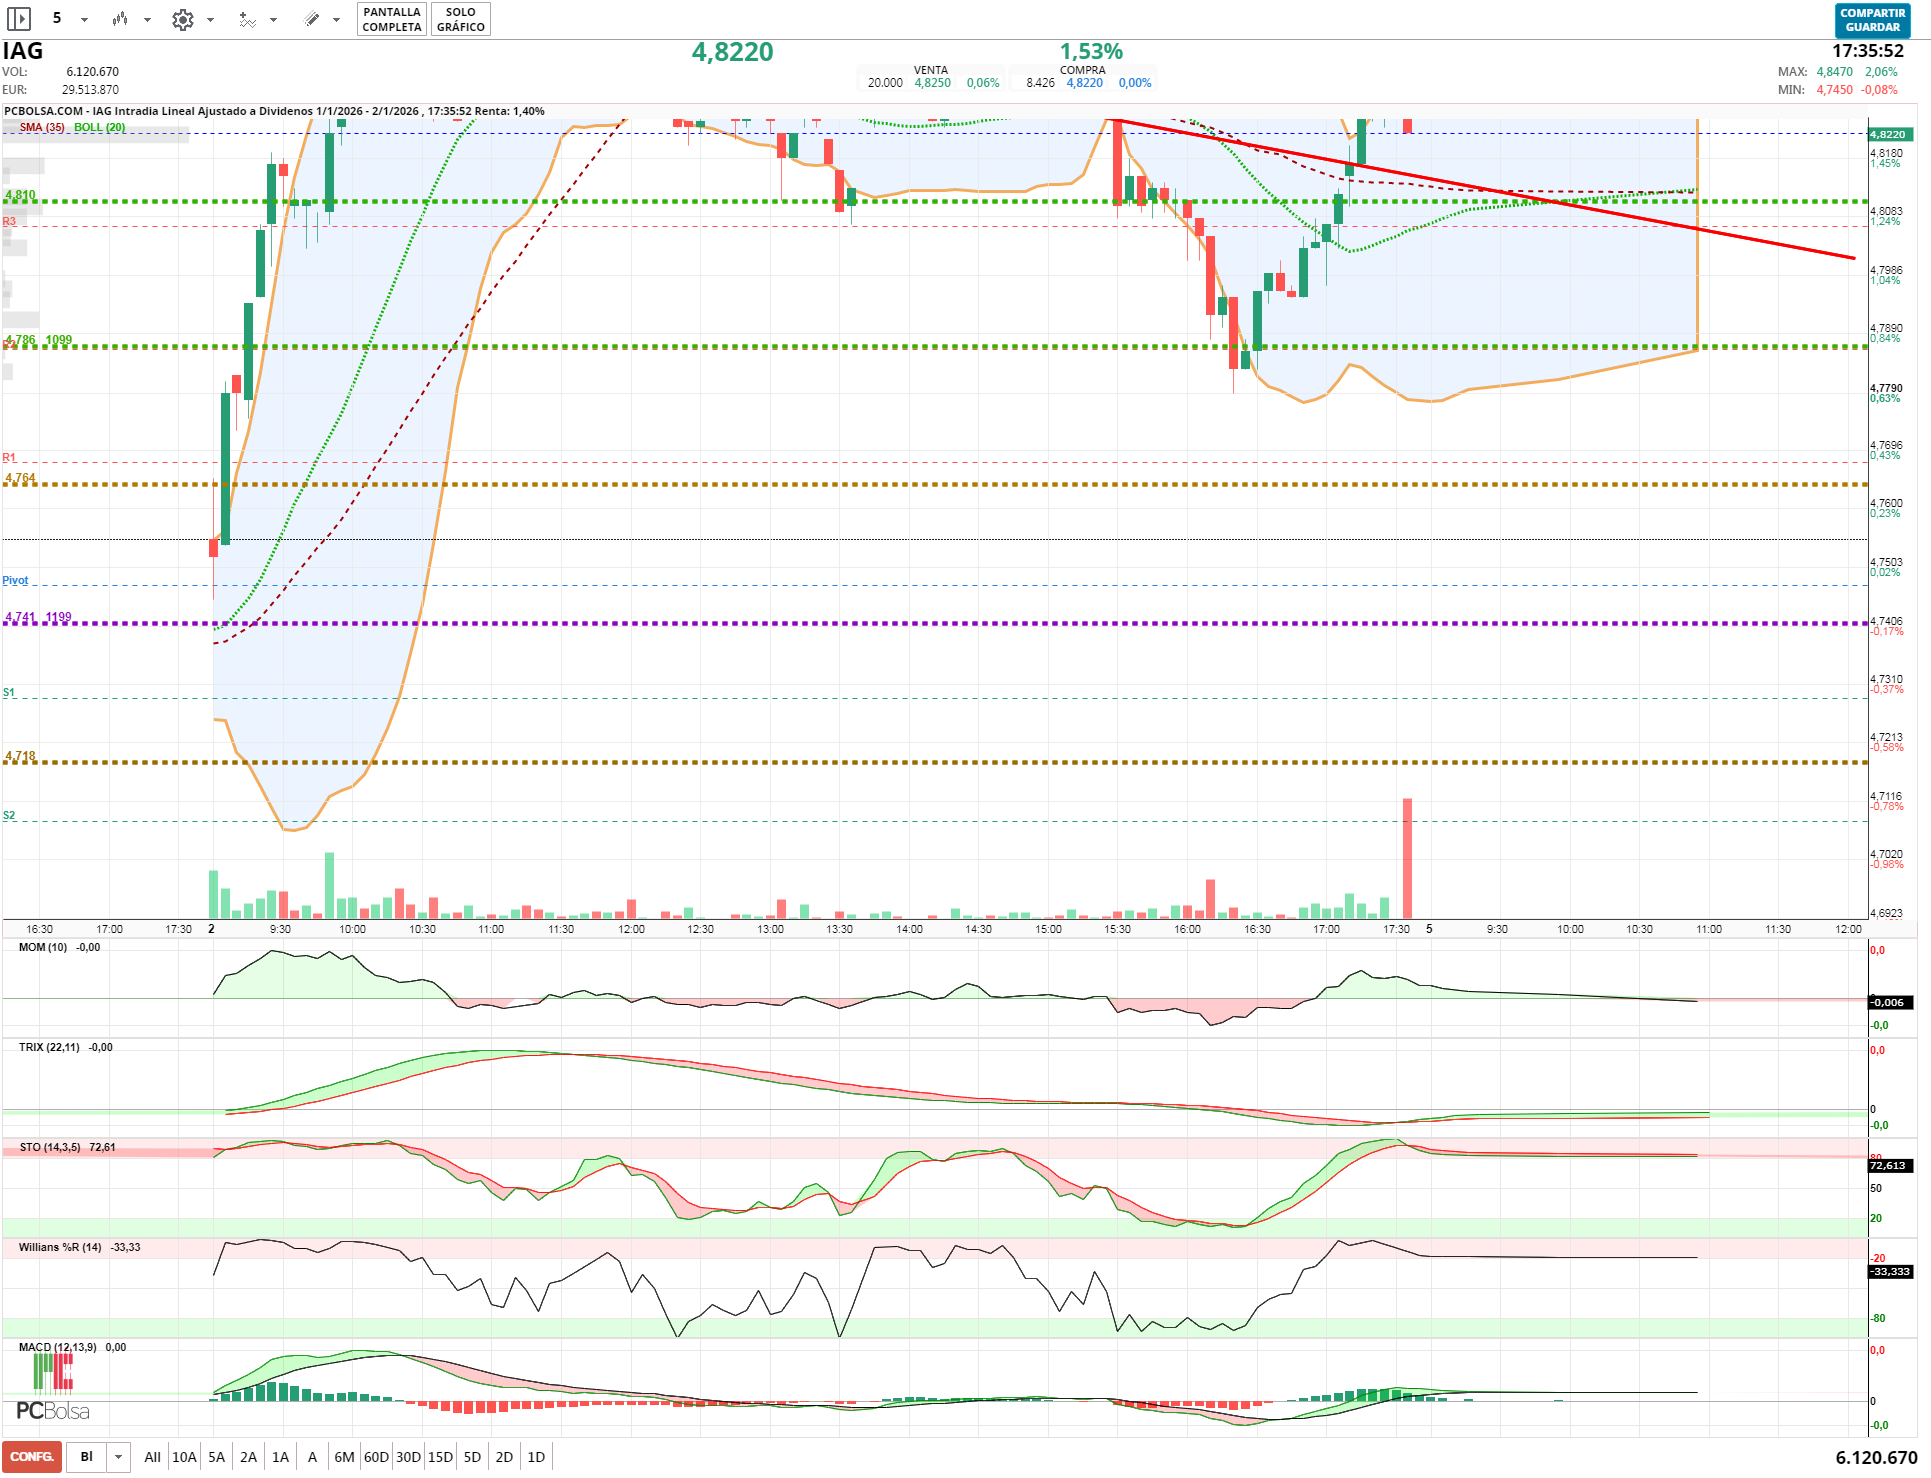Click the large red volume bar at 17:35
The width and height of the screenshot is (1931, 1478).
pyautogui.click(x=1407, y=858)
